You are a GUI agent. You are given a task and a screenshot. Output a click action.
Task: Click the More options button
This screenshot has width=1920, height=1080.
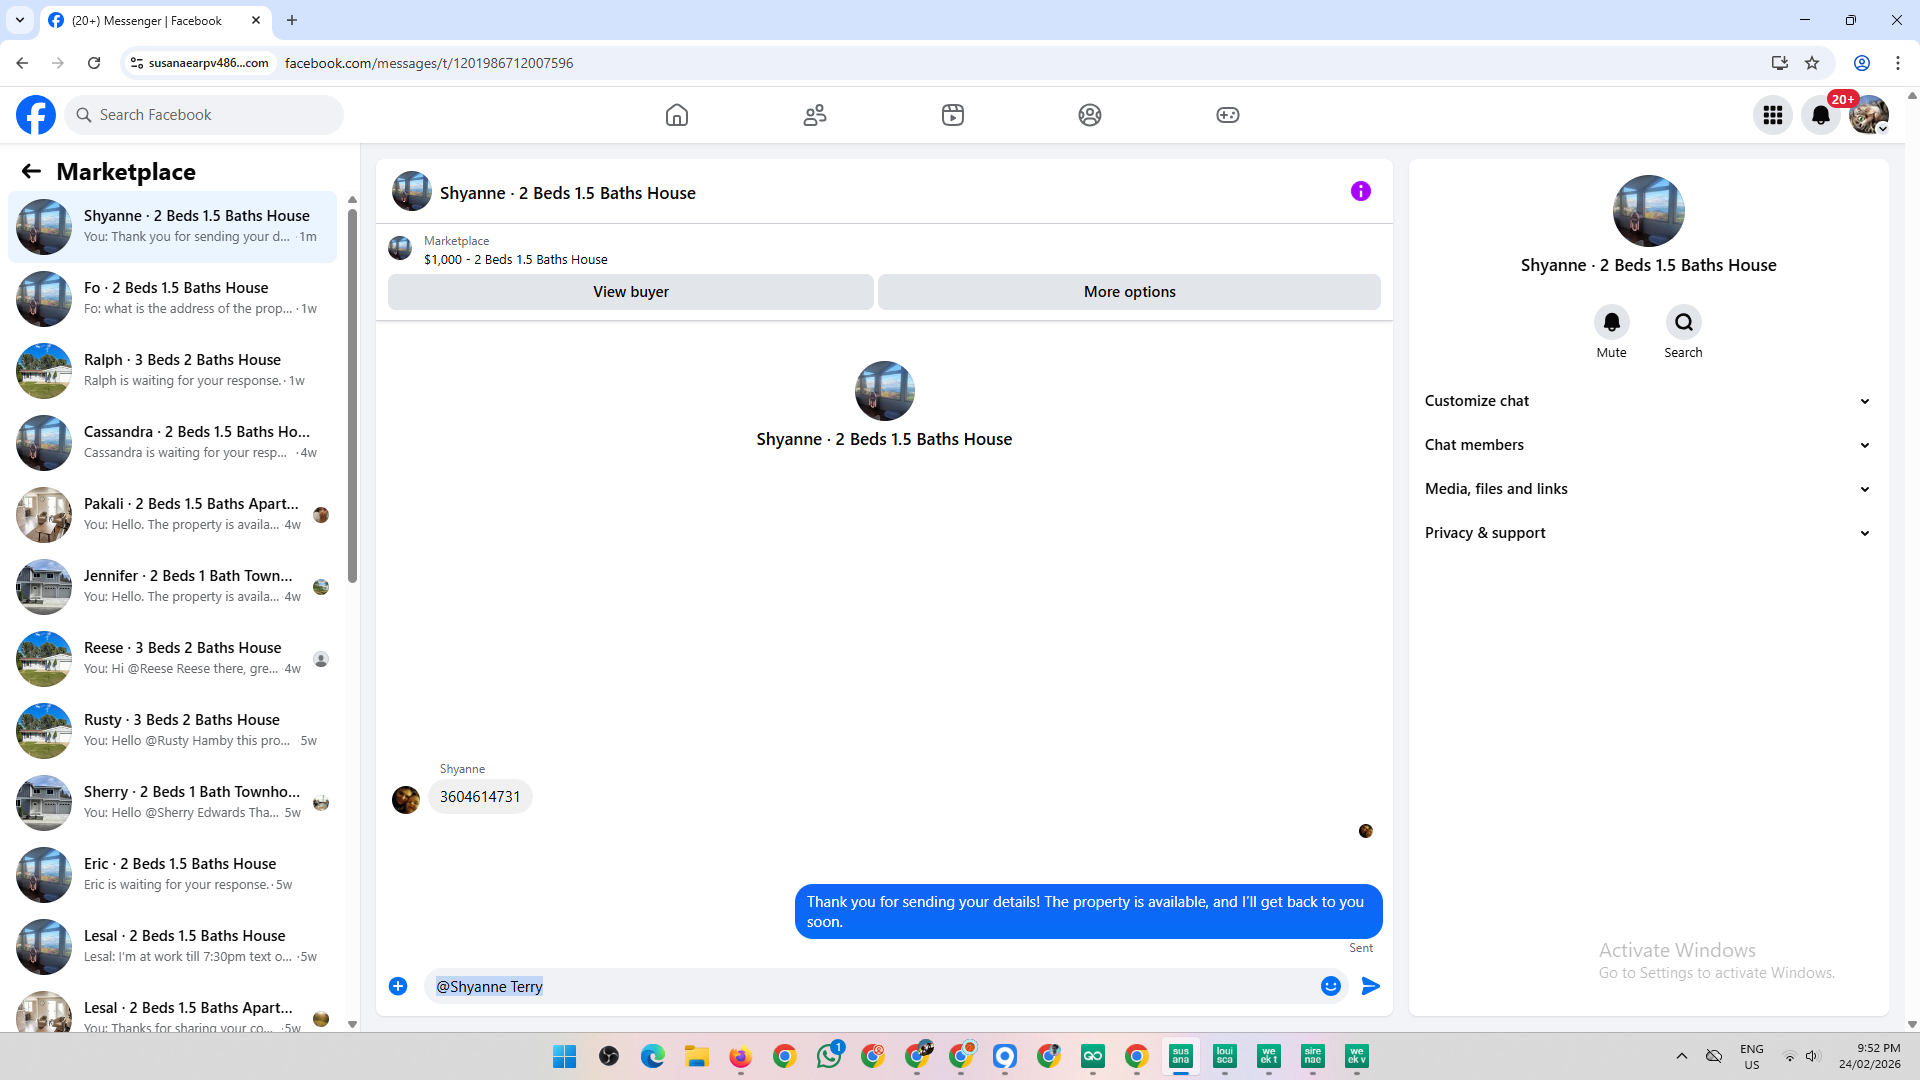point(1129,292)
